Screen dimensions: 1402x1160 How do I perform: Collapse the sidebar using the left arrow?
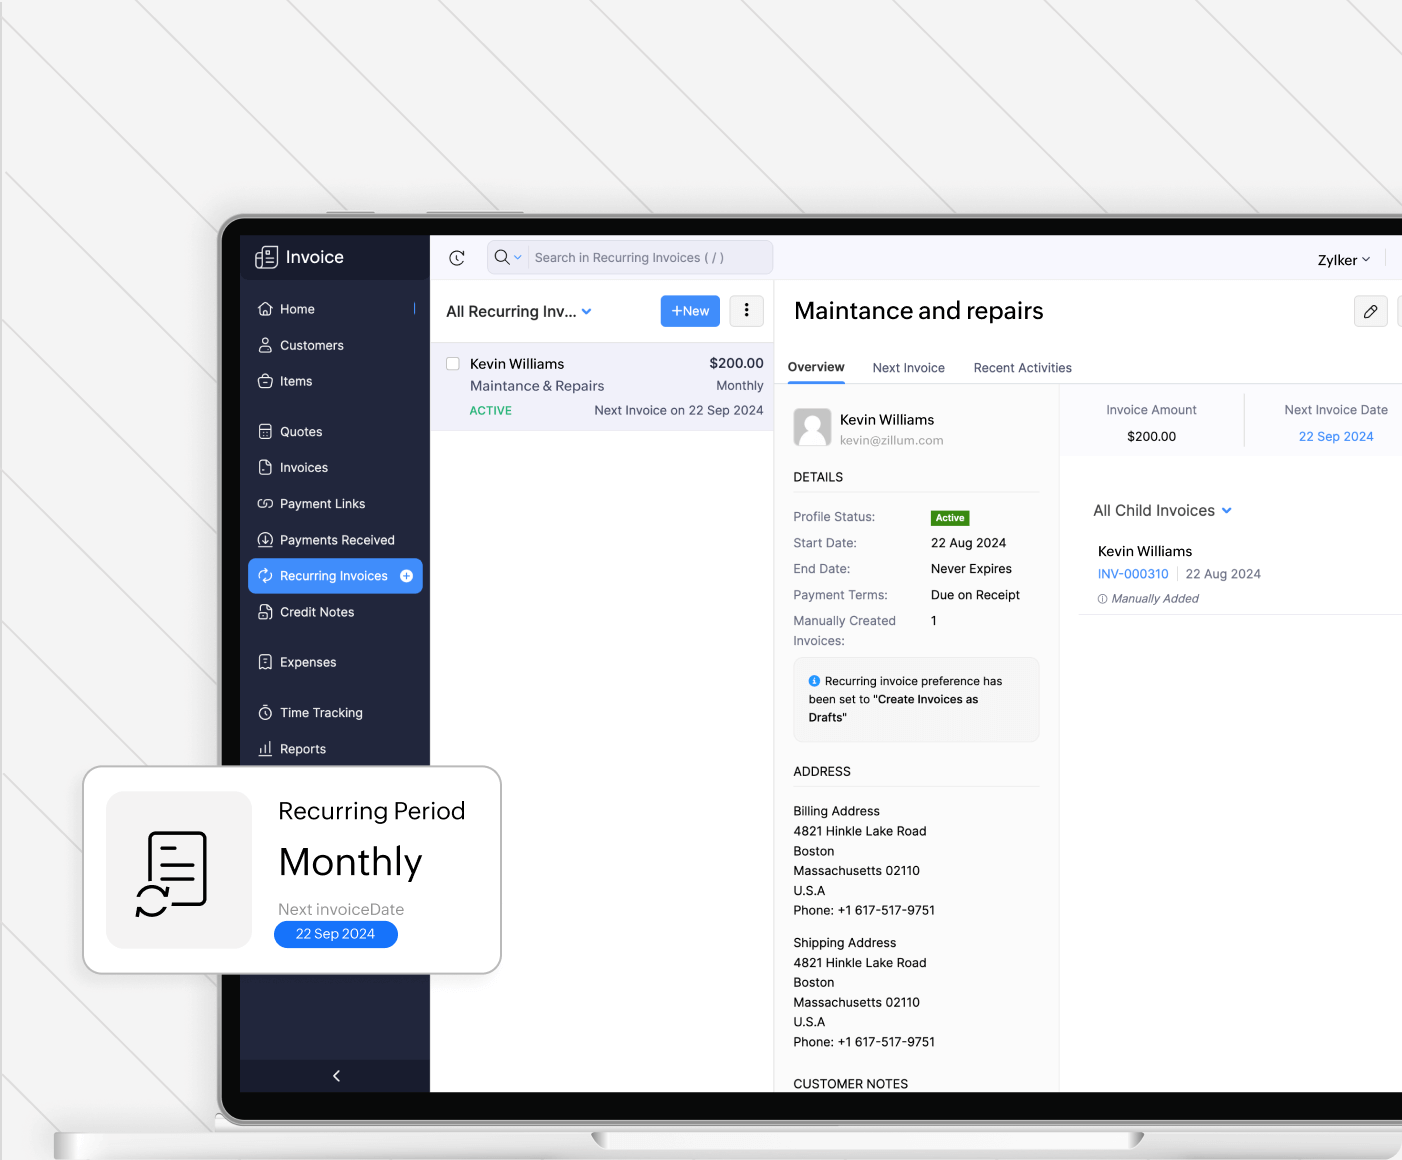[x=336, y=1076]
